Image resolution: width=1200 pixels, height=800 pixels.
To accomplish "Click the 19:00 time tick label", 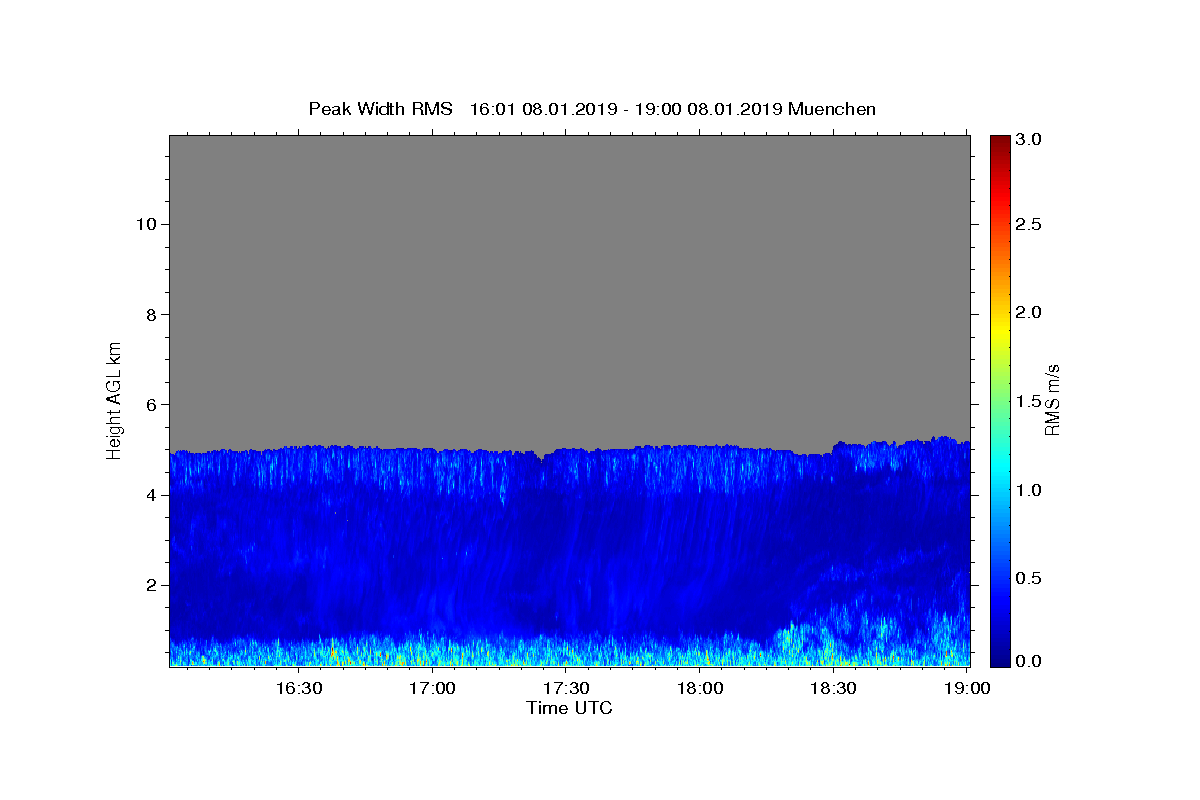I will point(967,688).
